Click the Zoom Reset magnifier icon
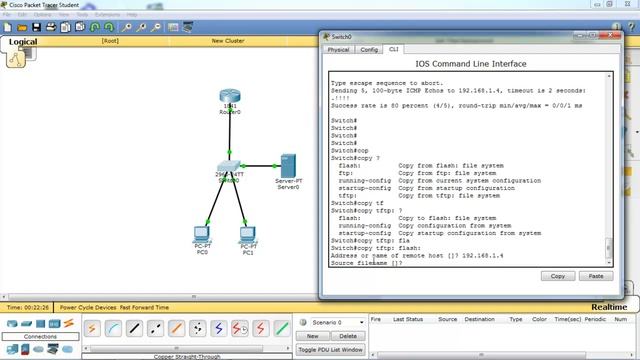640x360 pixels. (141, 27)
